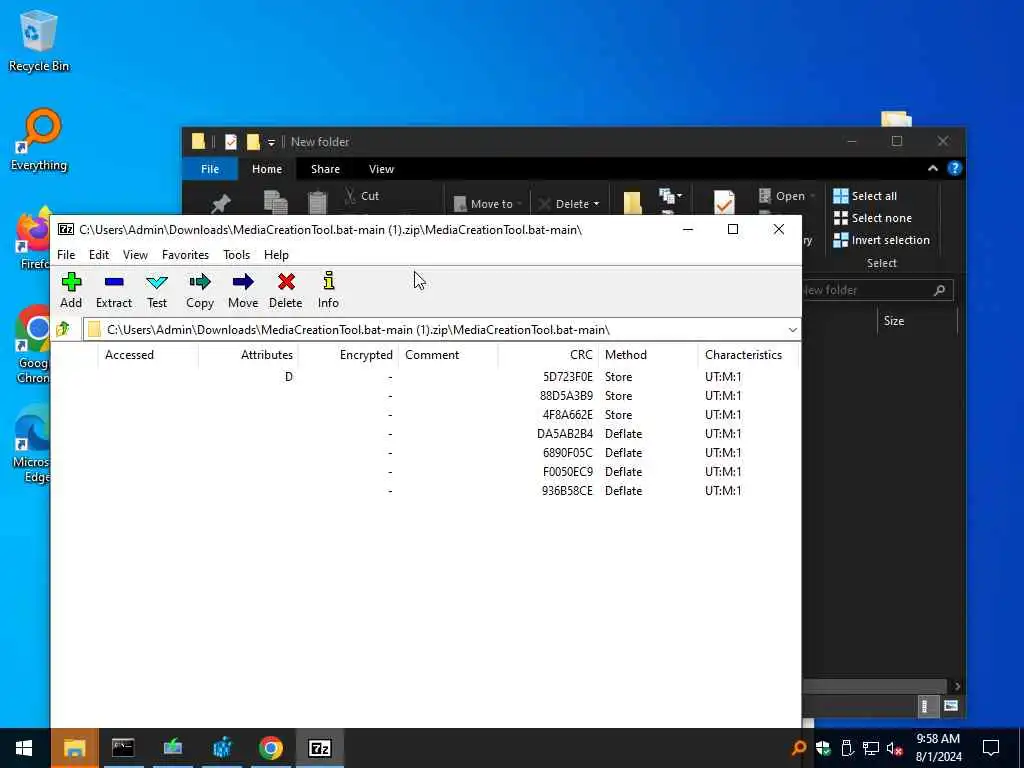Open the Everything desktop shortcut
The height and width of the screenshot is (768, 1024).
(39, 140)
